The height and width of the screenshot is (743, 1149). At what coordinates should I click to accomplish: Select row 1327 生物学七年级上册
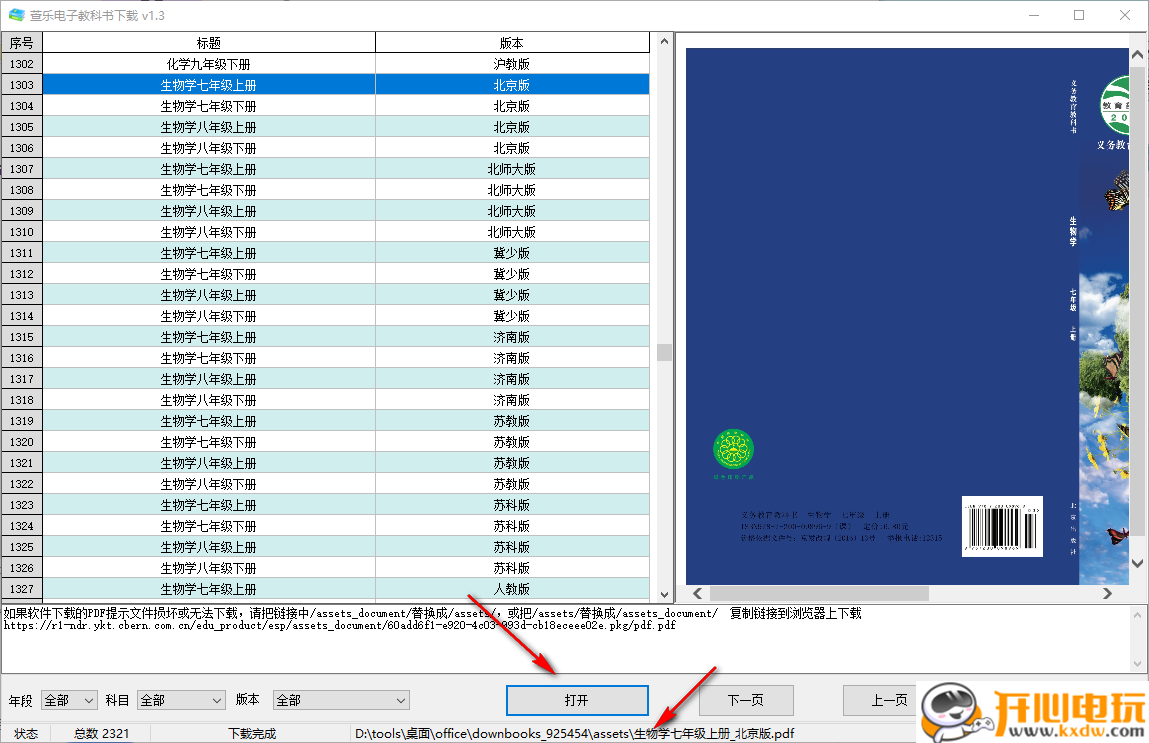[325, 589]
